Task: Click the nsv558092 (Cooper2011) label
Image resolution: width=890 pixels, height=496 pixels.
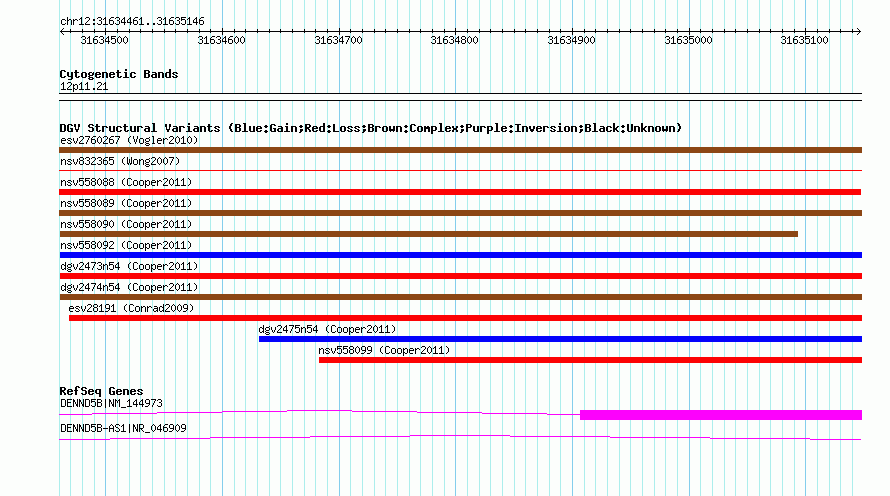Action: pyautogui.click(x=126, y=245)
